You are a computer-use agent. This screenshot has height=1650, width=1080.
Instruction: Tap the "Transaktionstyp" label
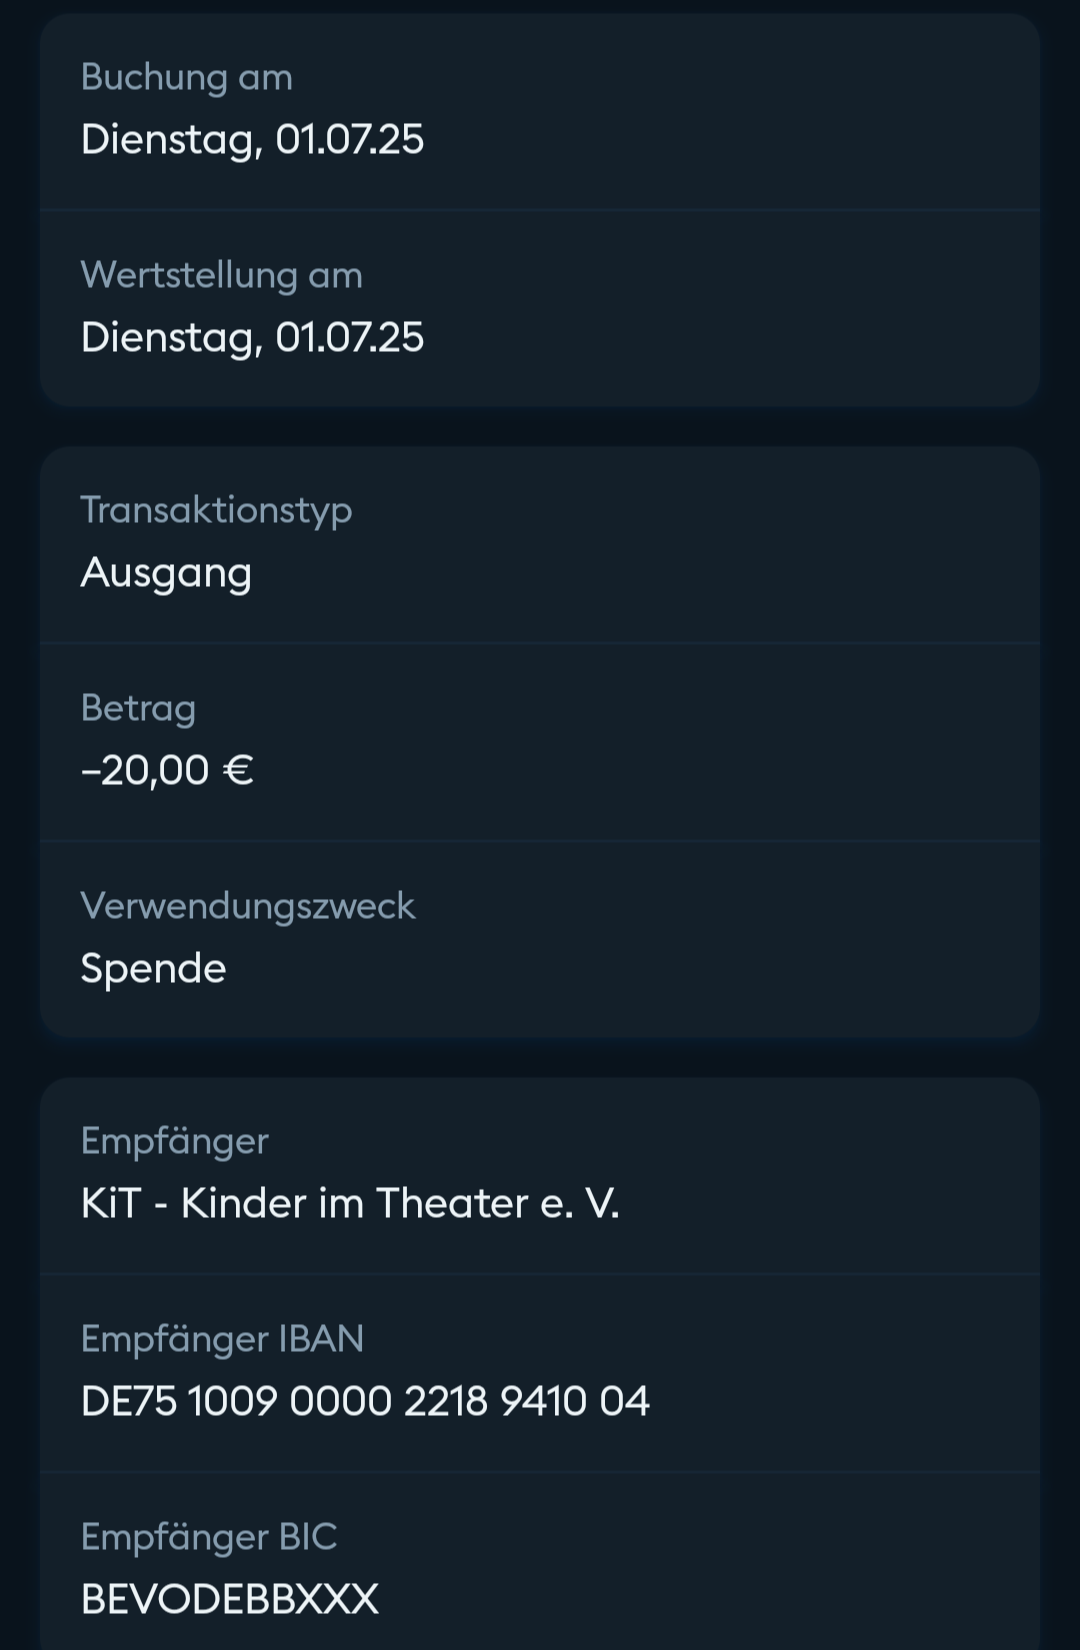[216, 509]
